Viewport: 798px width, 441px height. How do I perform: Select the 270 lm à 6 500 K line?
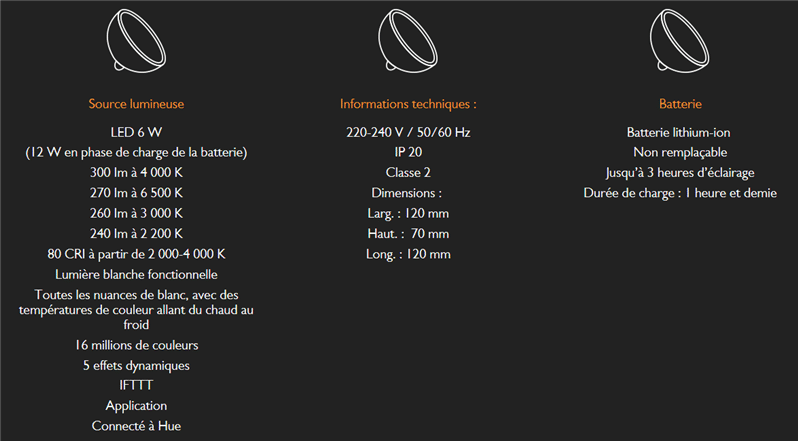136,192
